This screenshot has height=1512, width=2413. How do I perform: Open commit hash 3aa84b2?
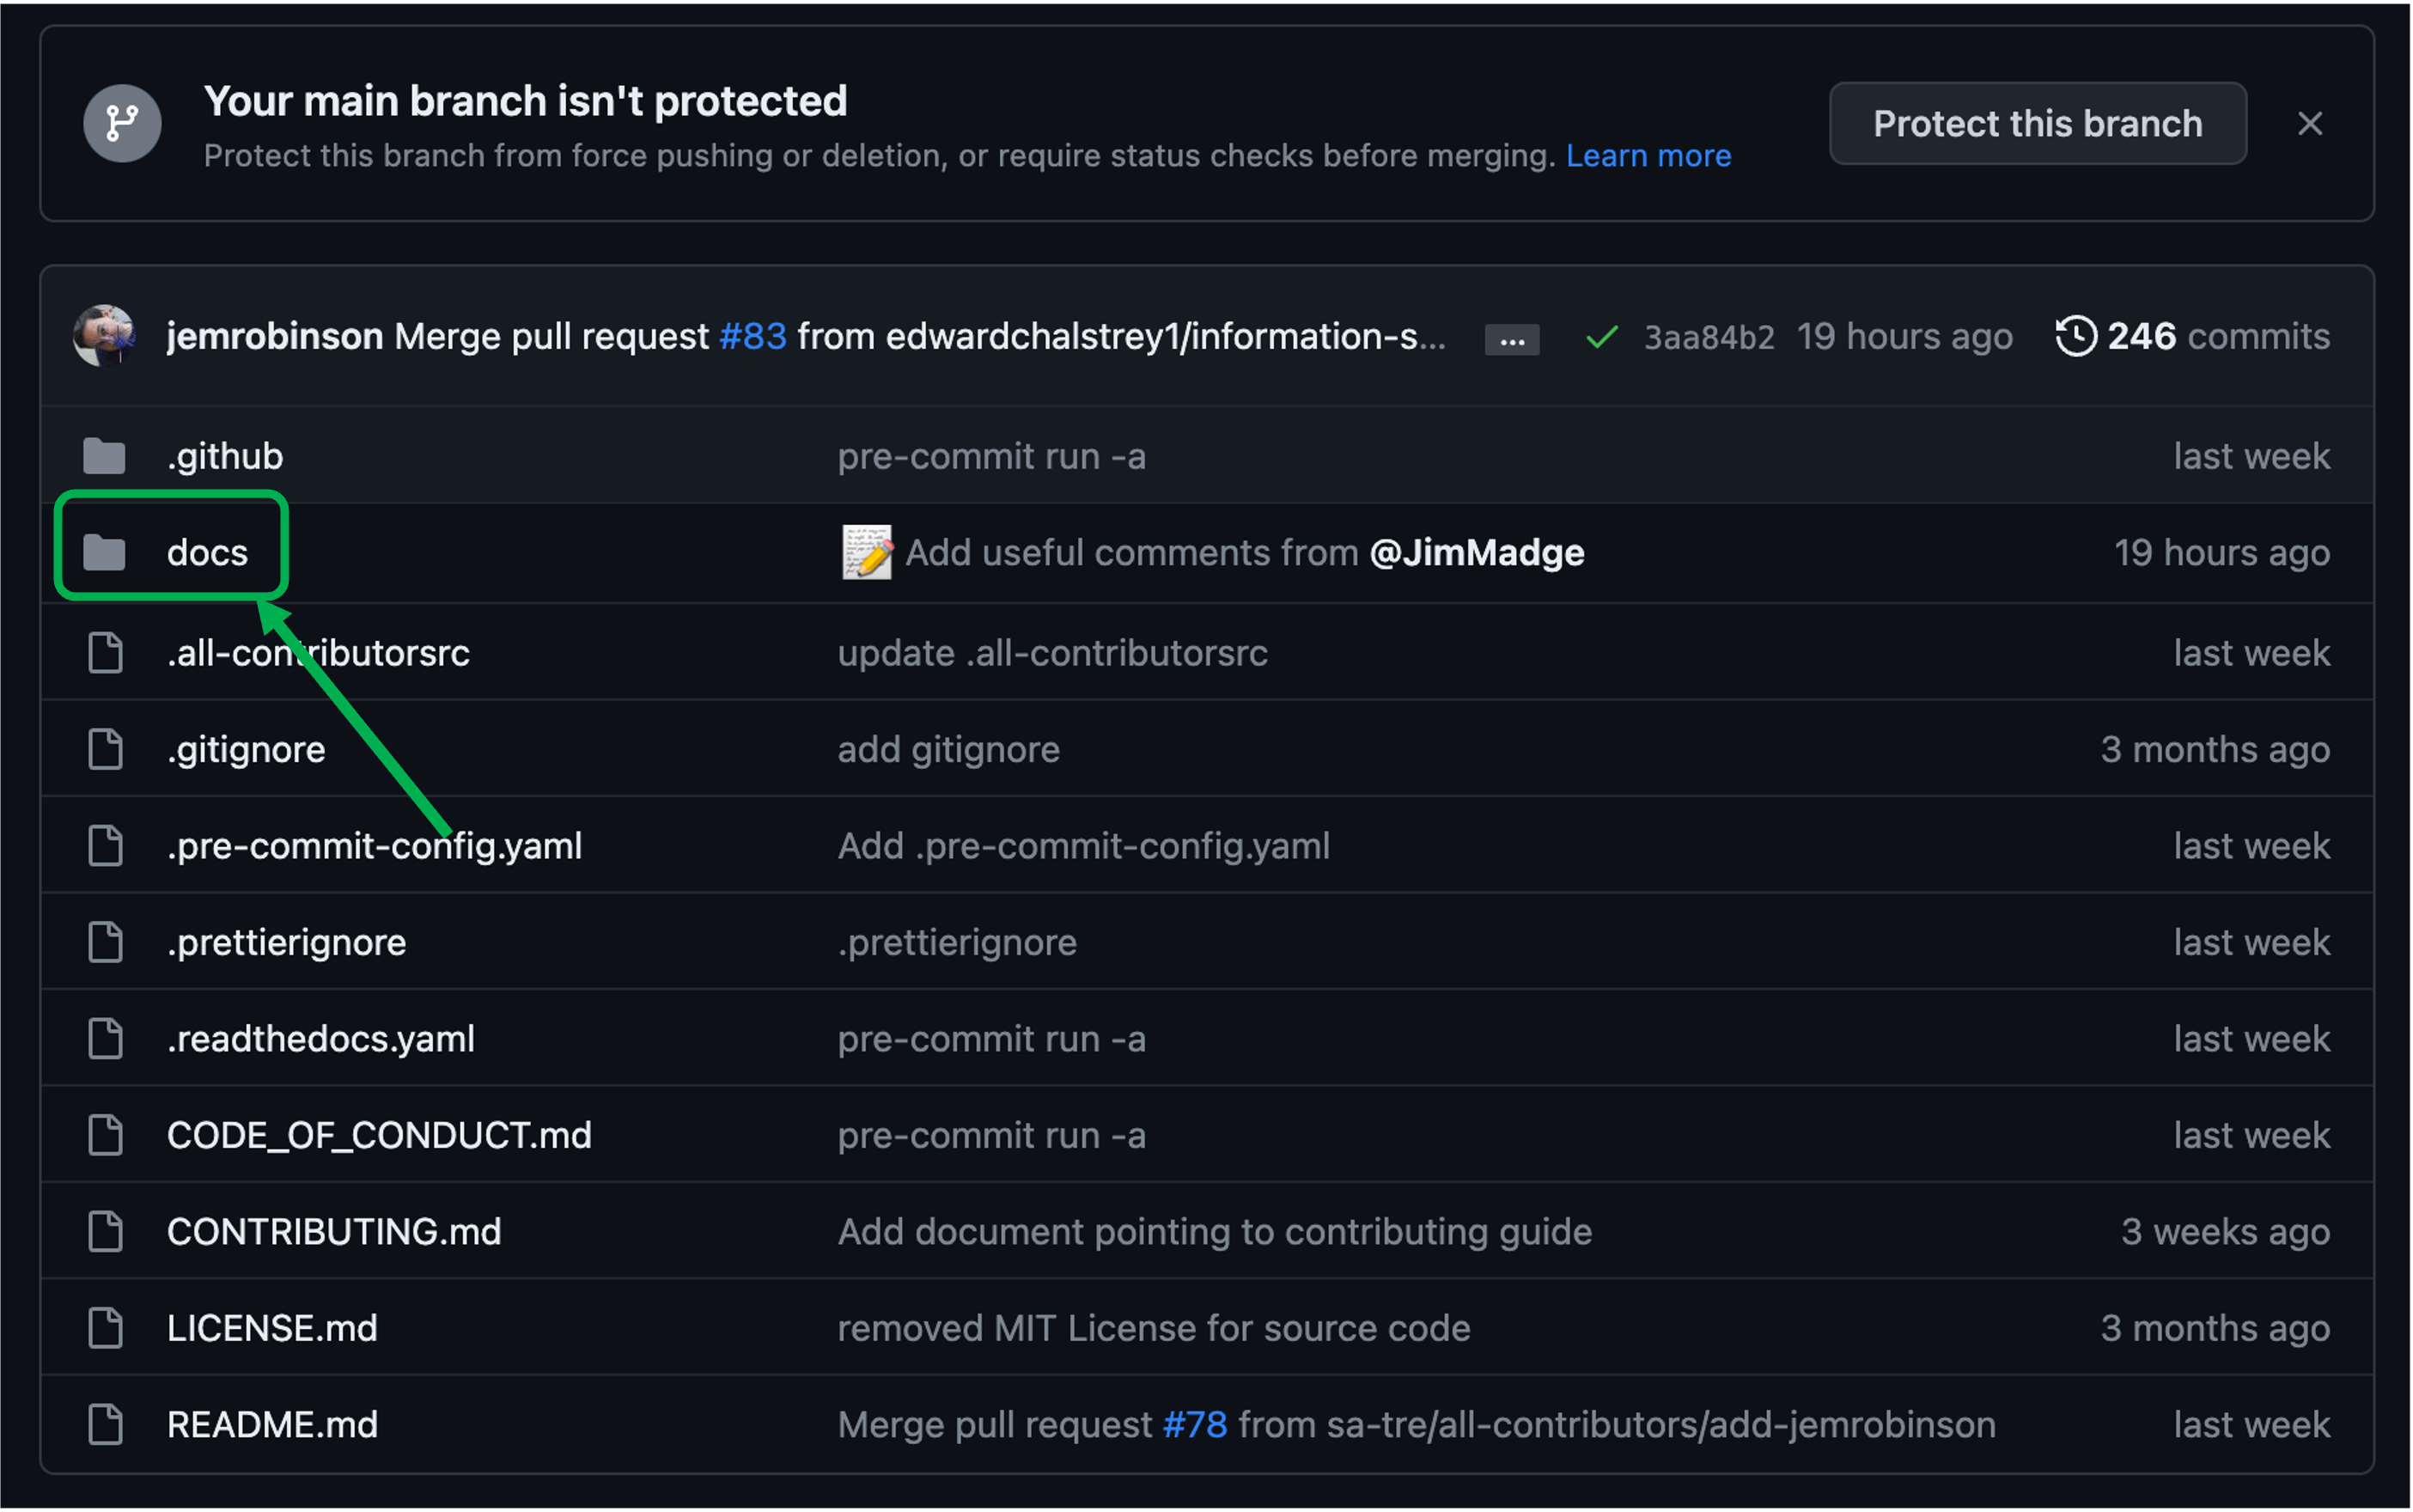click(x=1709, y=338)
